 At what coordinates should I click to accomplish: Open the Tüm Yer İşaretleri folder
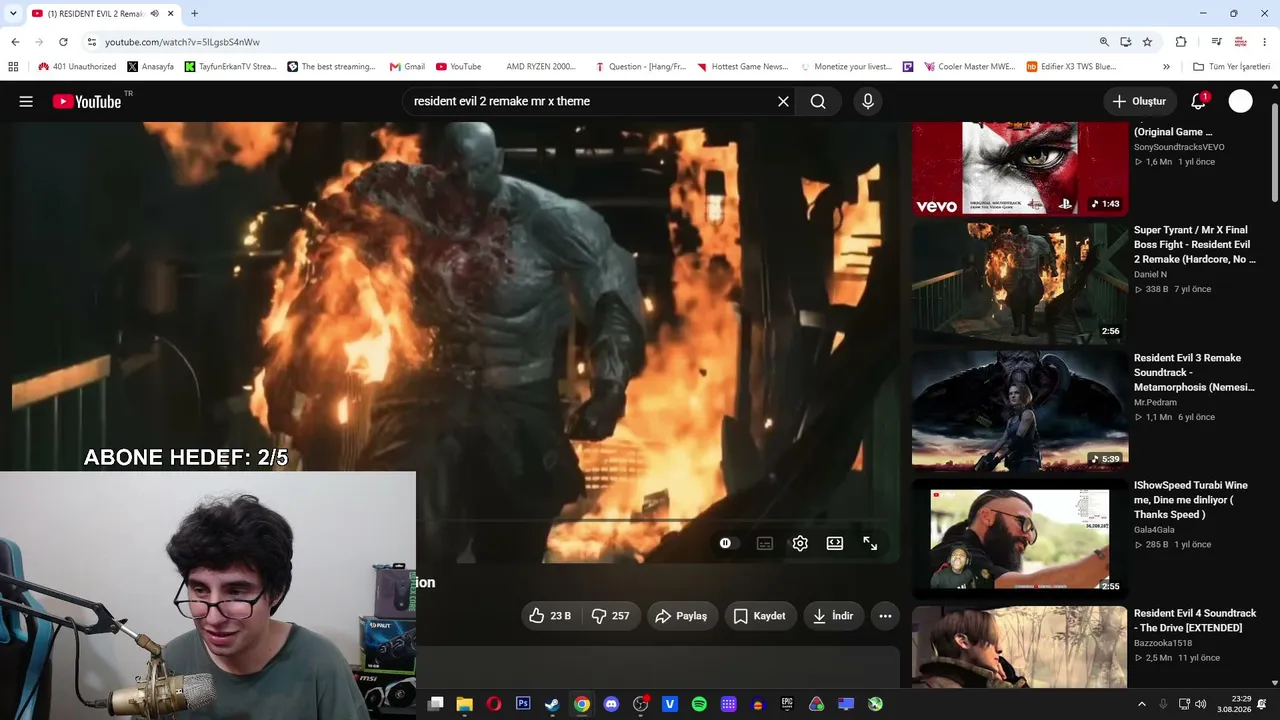1231,67
